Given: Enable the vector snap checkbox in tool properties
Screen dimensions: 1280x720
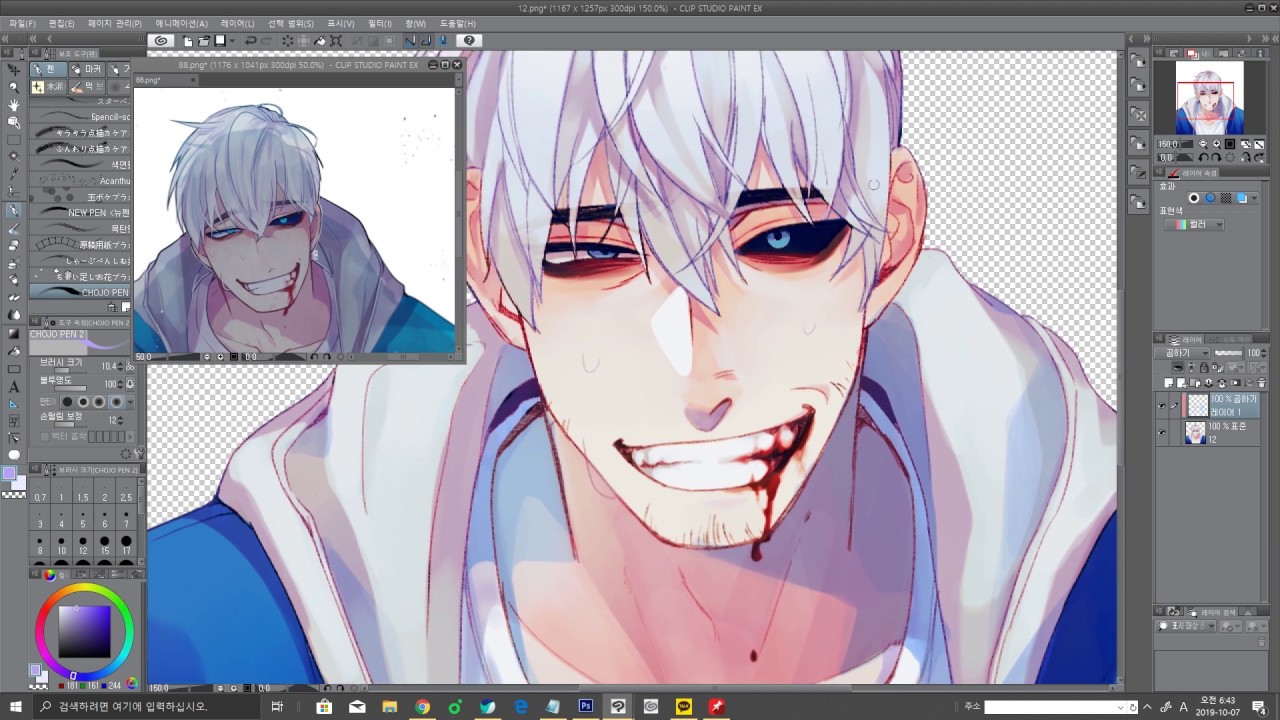Looking at the screenshot, I should 44,437.
